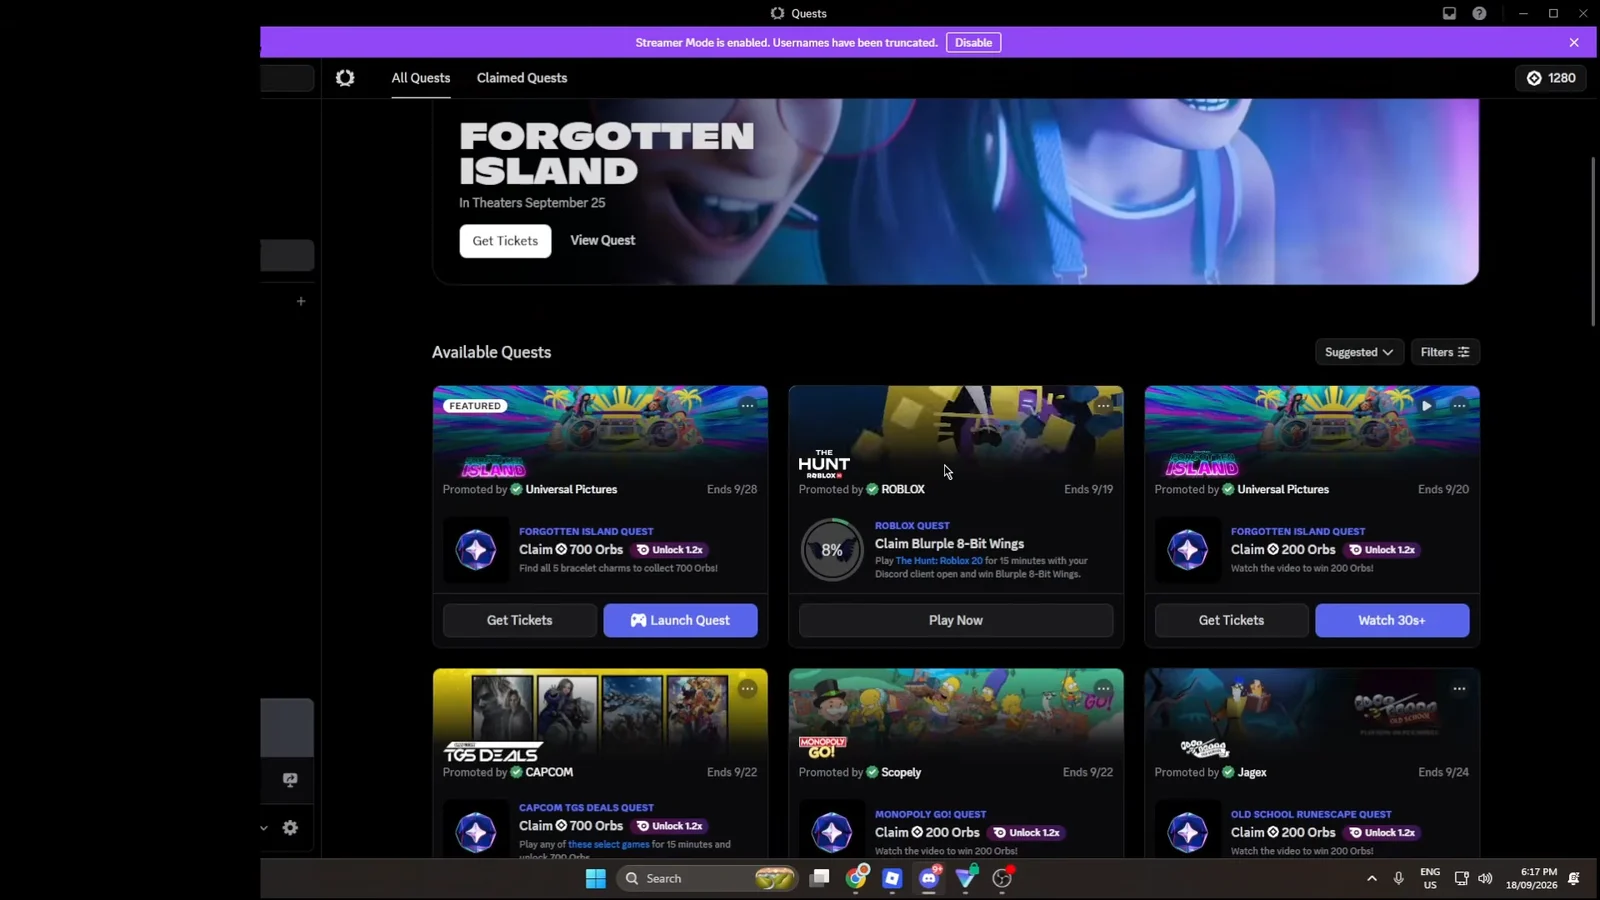Click the taskbar Search box

point(707,878)
